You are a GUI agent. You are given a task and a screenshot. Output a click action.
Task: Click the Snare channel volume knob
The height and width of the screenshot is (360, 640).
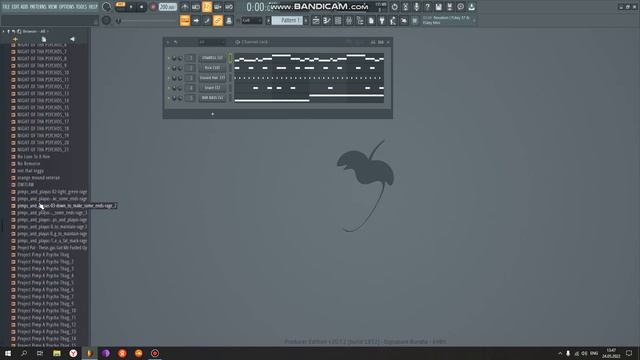(x=180, y=88)
